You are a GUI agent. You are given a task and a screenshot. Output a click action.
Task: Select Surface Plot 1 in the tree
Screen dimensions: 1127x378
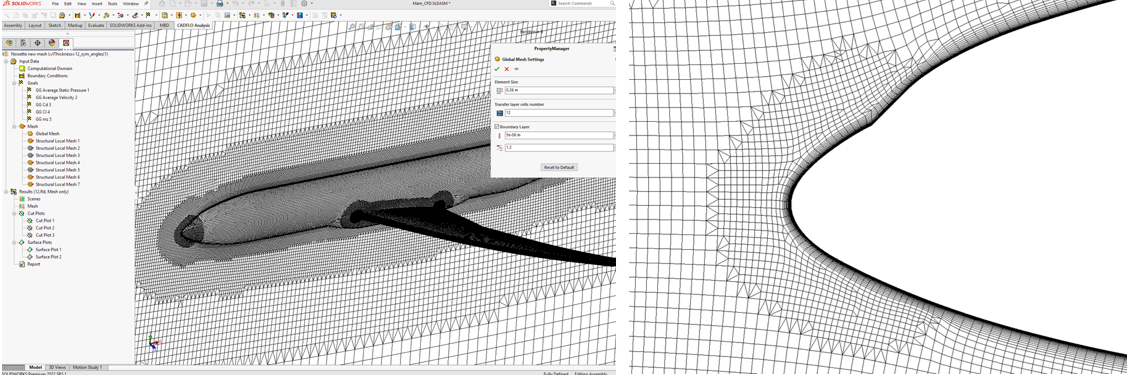49,249
